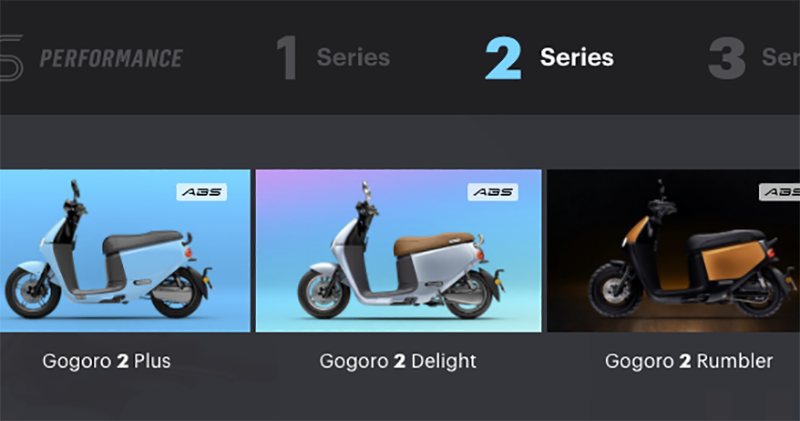Click the outlined S logo icon

[x=11, y=58]
